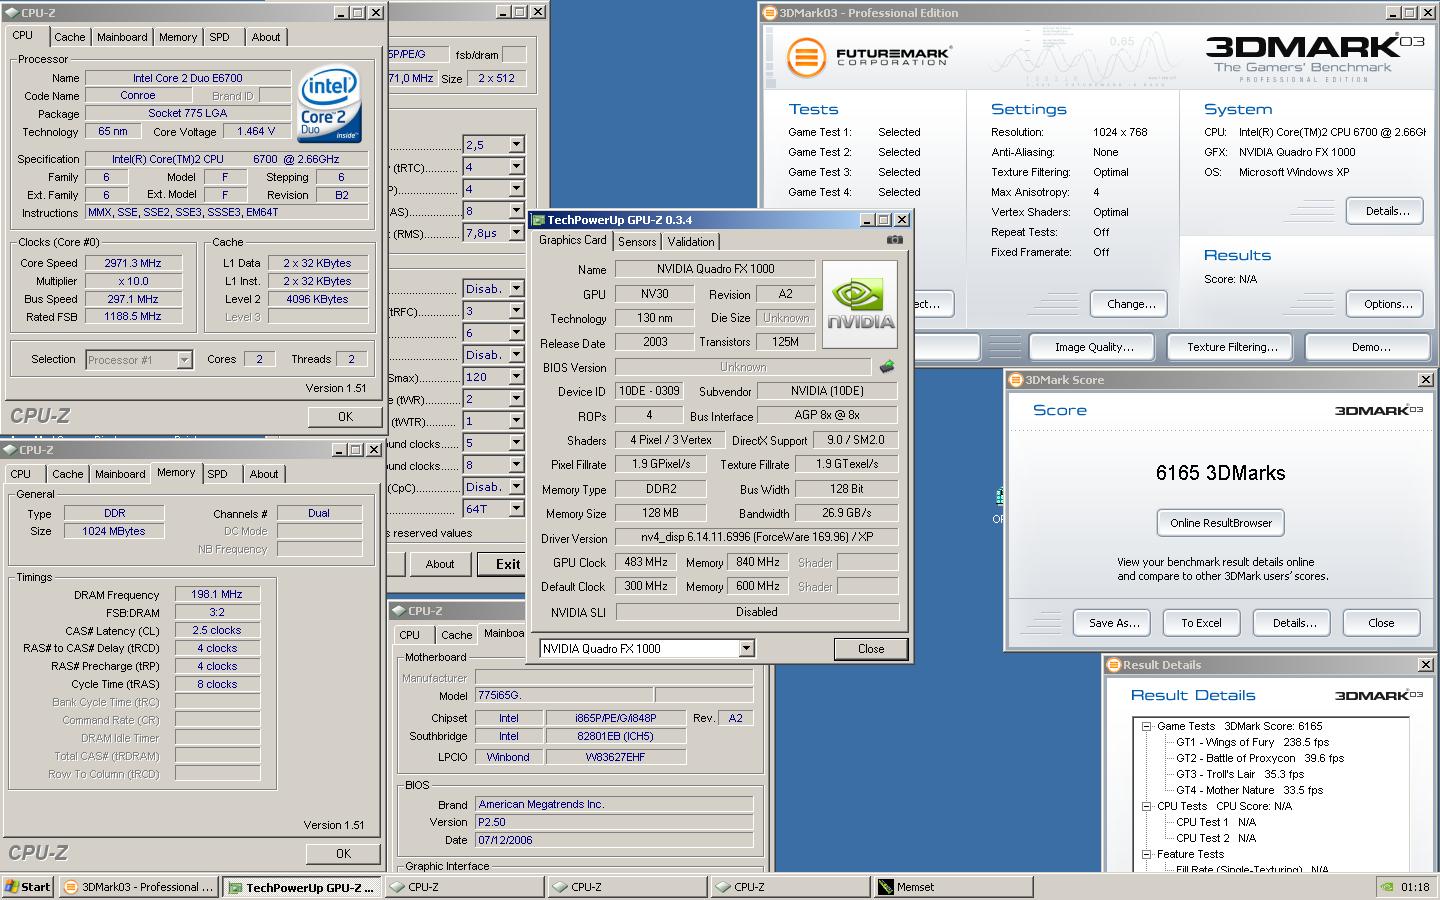Collapse the Feature Tests tree node
Viewport: 1440px width, 900px height.
(1146, 854)
